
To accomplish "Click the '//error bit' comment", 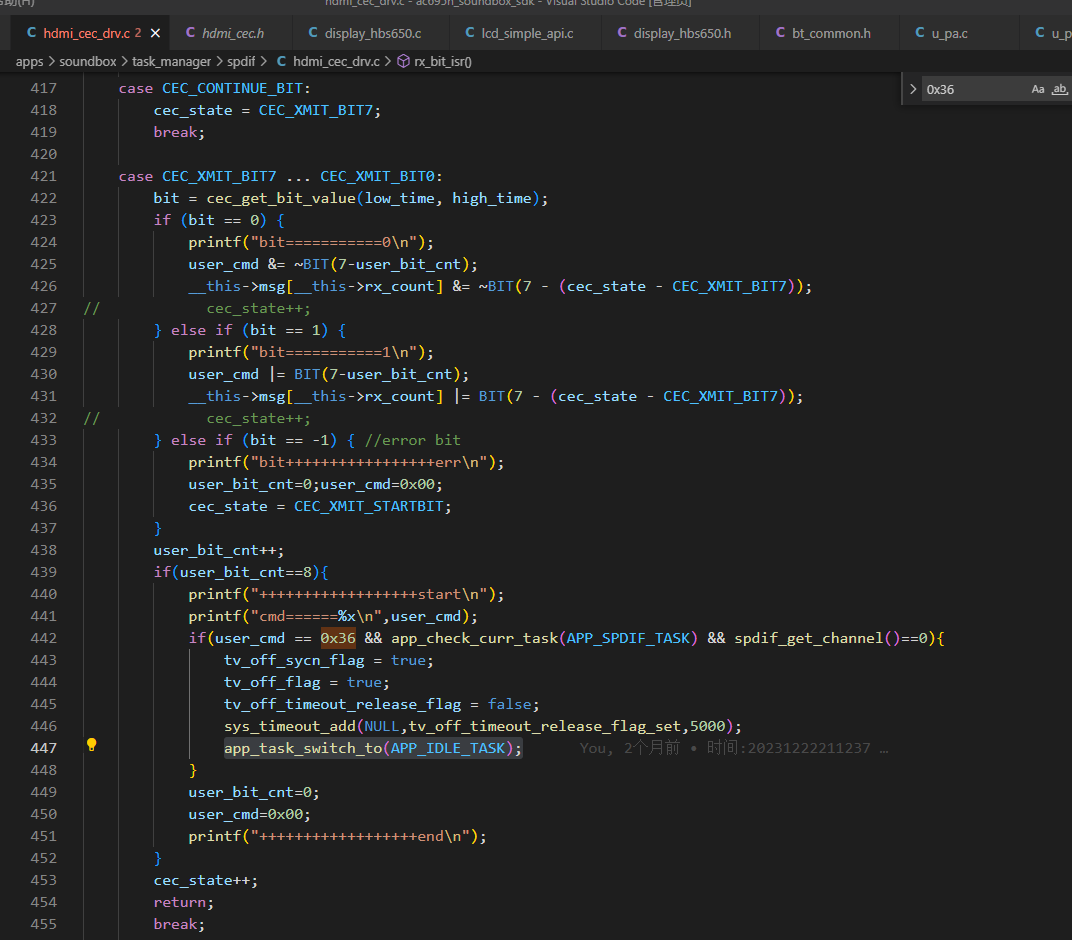I will pyautogui.click(x=413, y=440).
